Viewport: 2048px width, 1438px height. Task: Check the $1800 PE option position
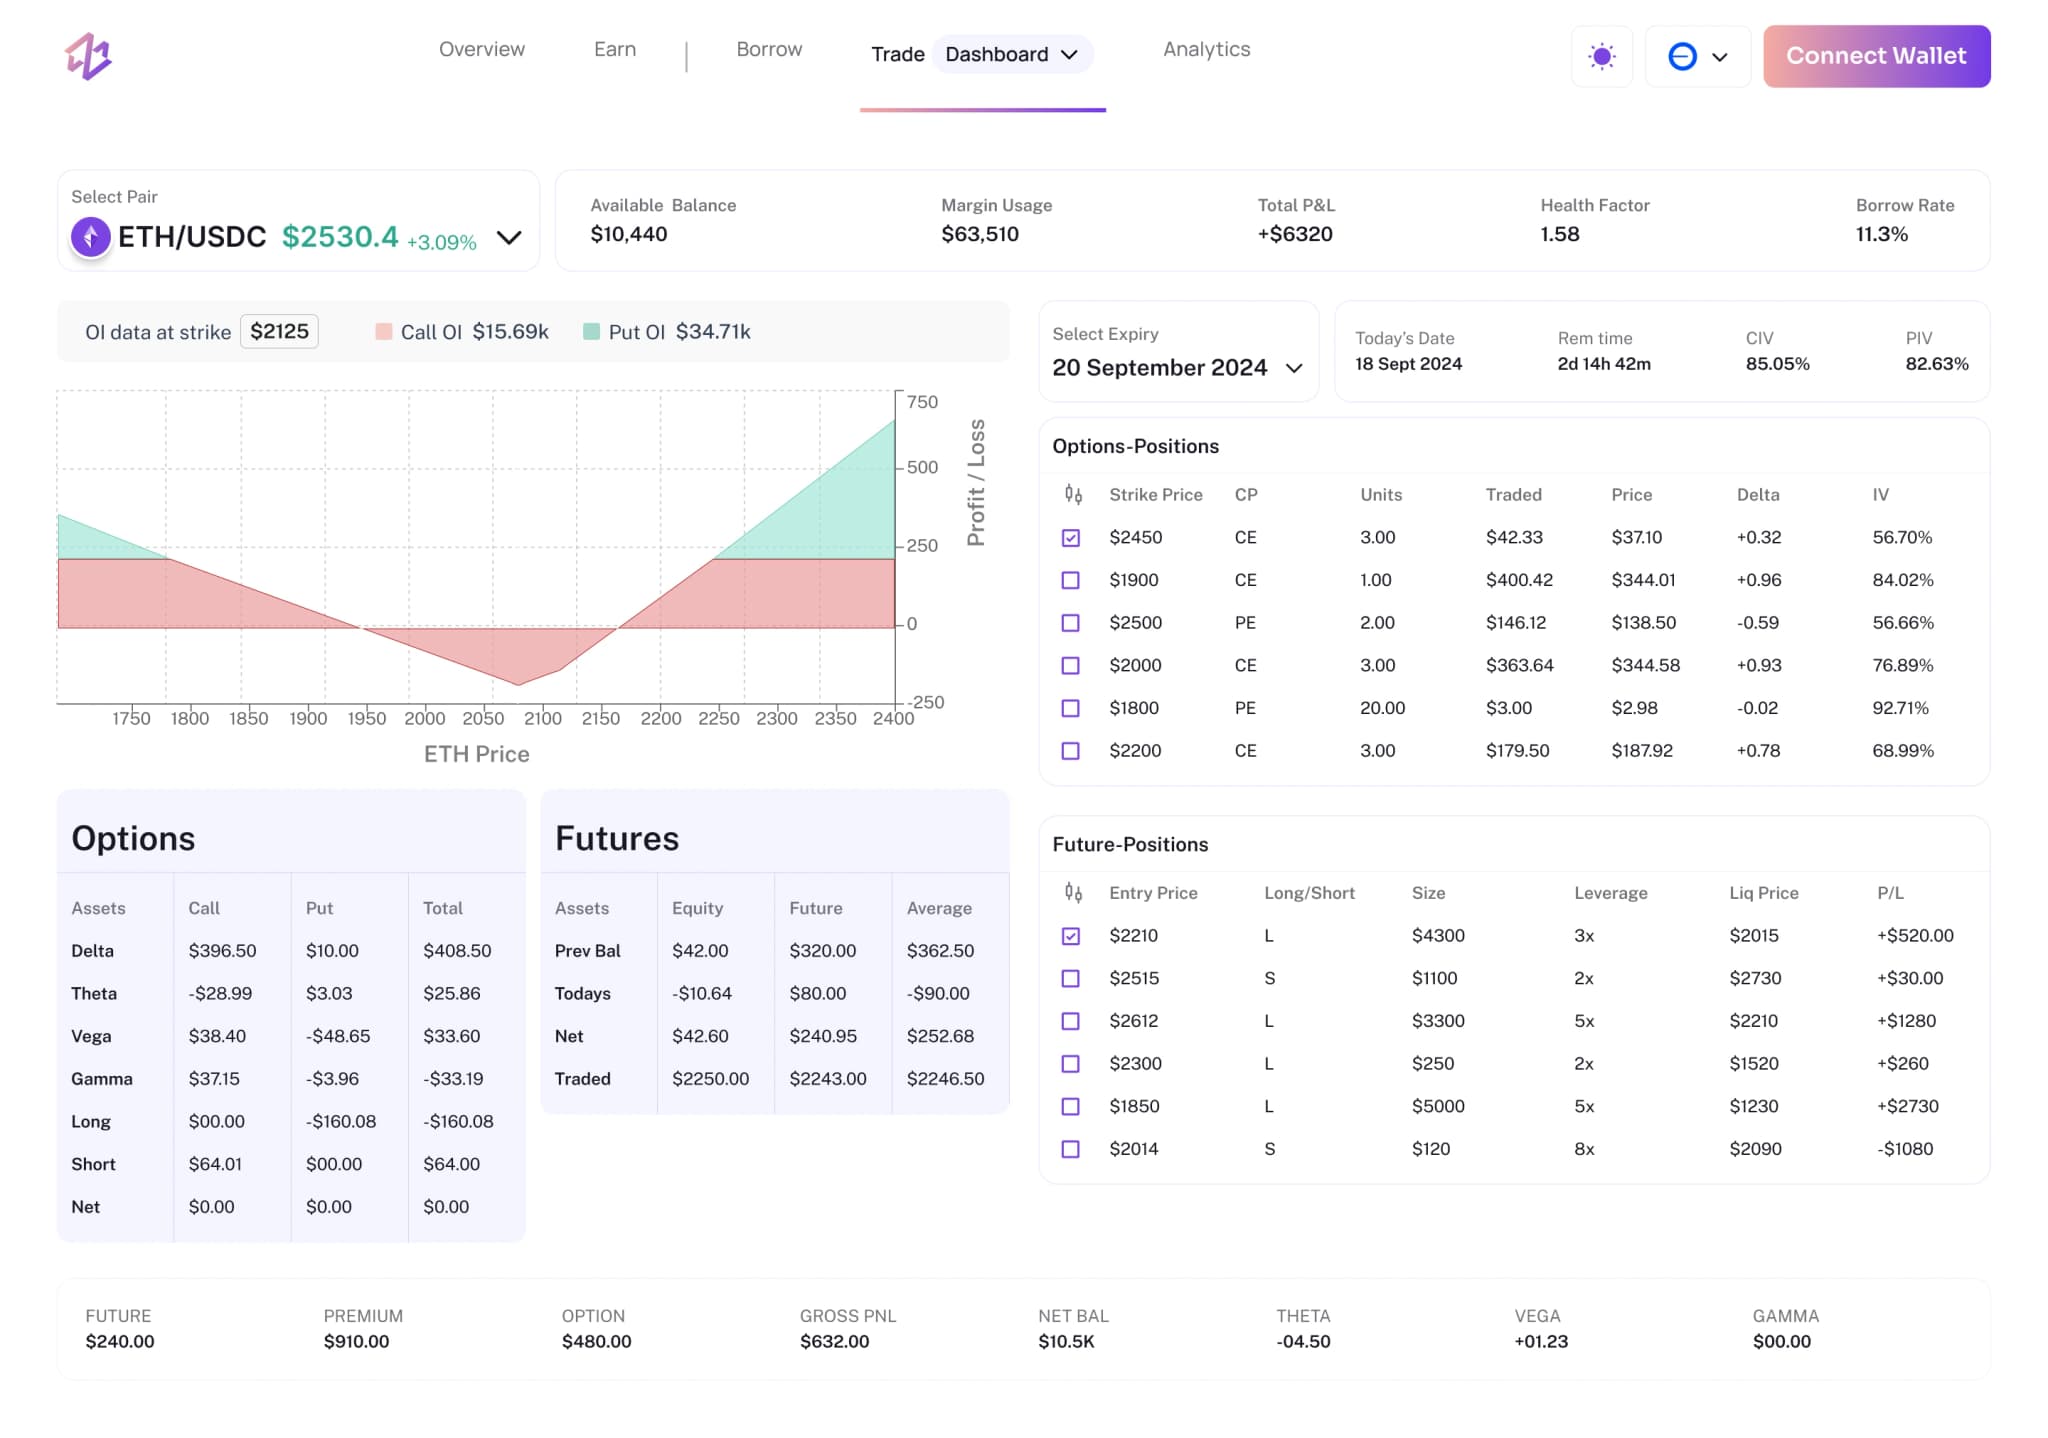point(1071,707)
